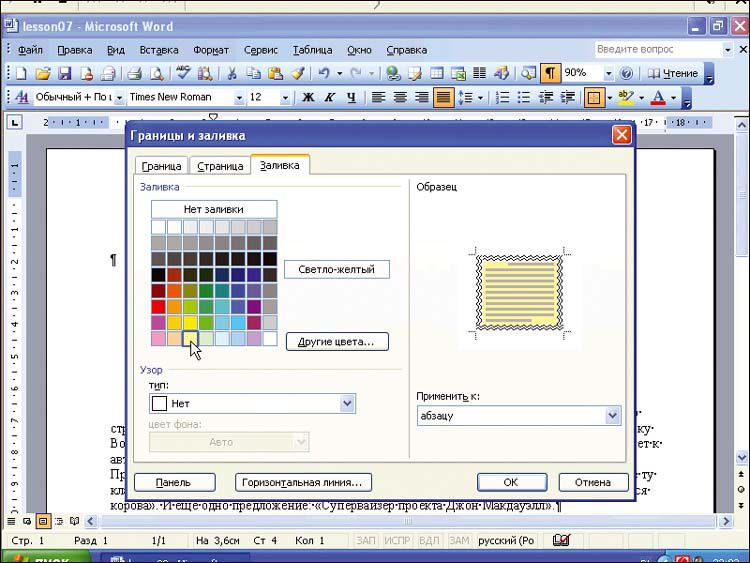Select the 'Нет заливки' no-fill option
The width and height of the screenshot is (750, 563).
[x=214, y=209]
